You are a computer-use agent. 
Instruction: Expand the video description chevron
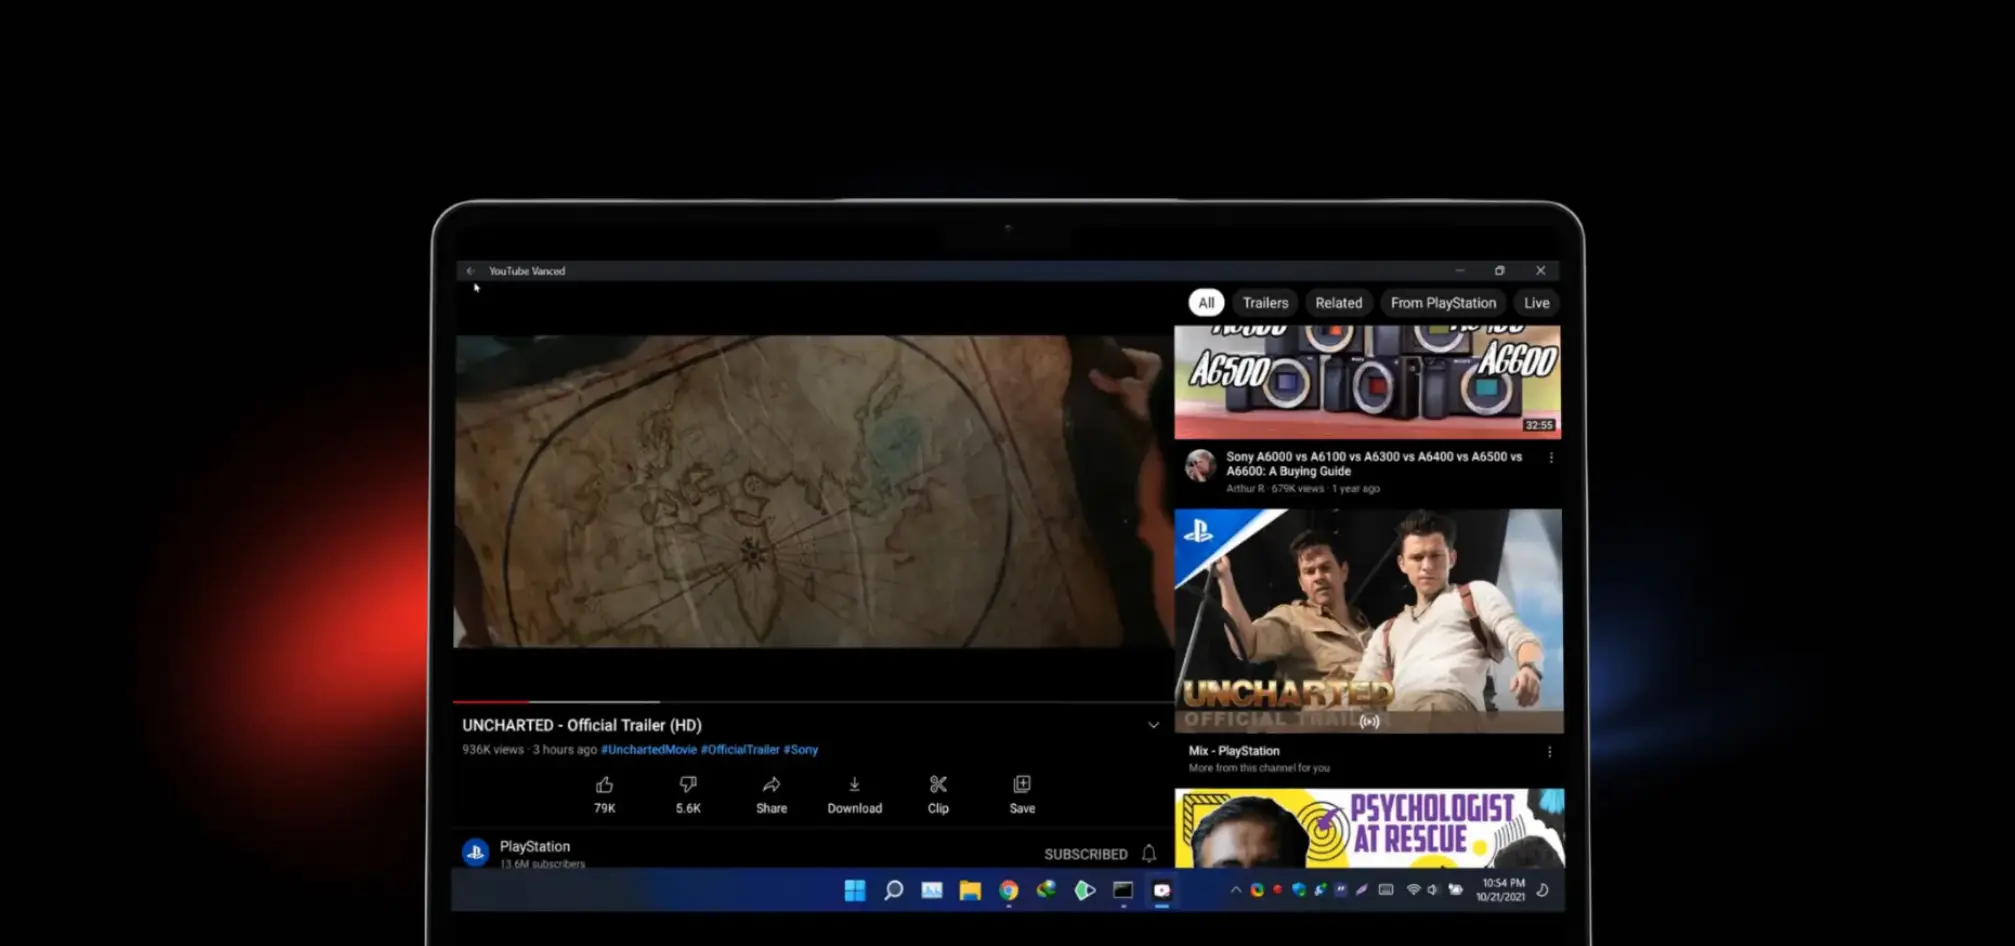pyautogui.click(x=1153, y=726)
